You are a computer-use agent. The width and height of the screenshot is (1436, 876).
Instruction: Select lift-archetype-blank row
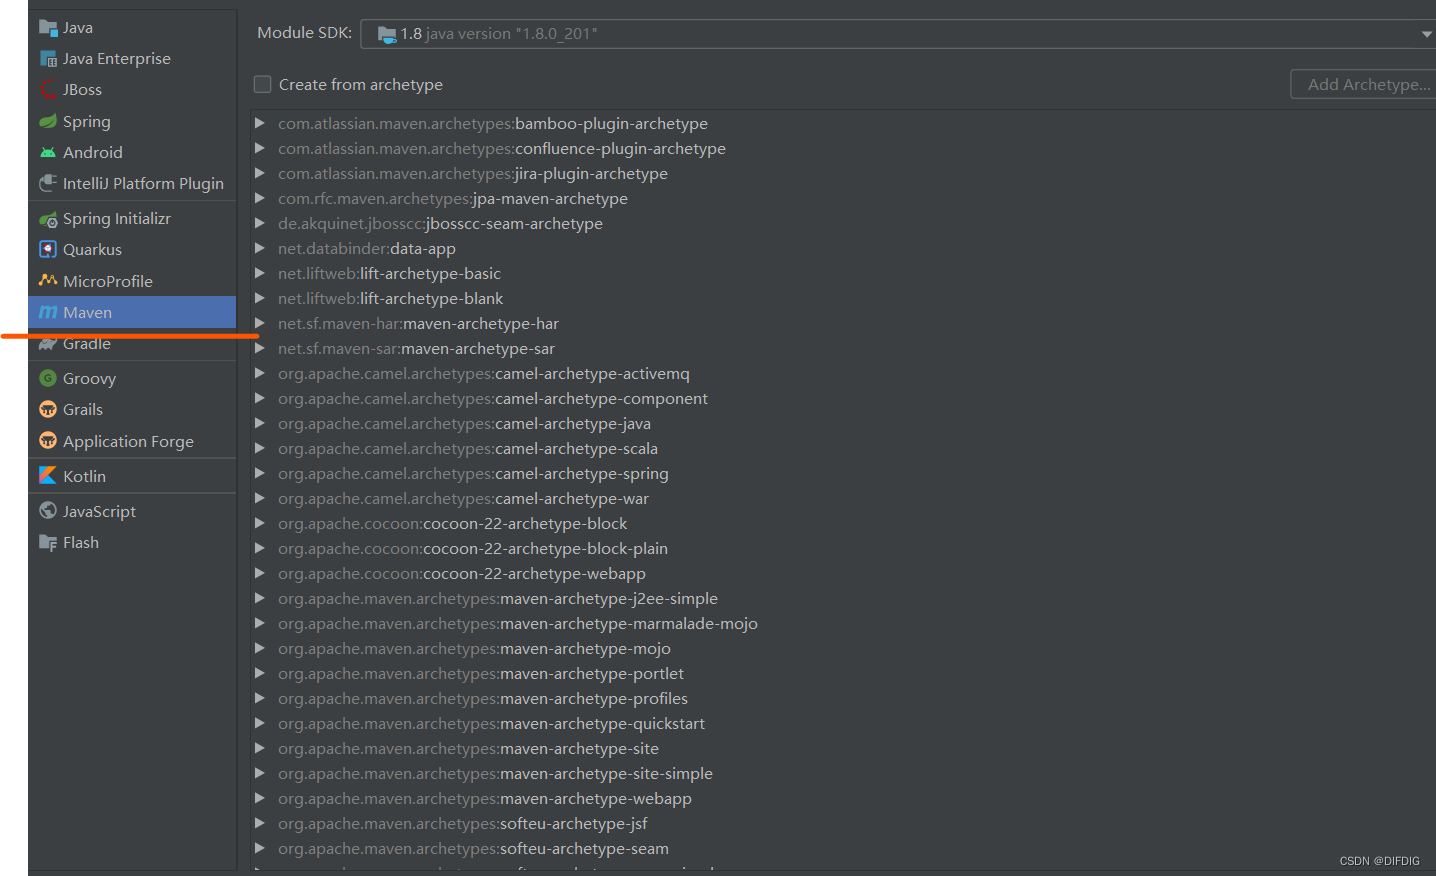pyautogui.click(x=843, y=298)
